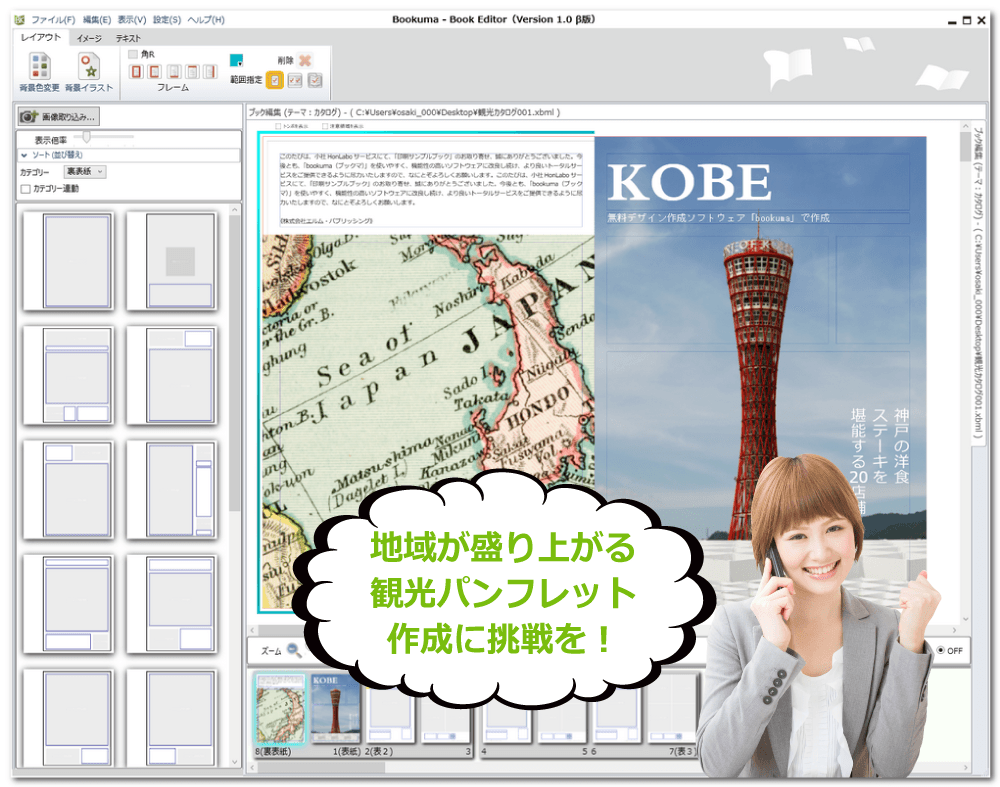Open the ファイル(F) menu
The image size is (1000, 787).
pyautogui.click(x=52, y=19)
